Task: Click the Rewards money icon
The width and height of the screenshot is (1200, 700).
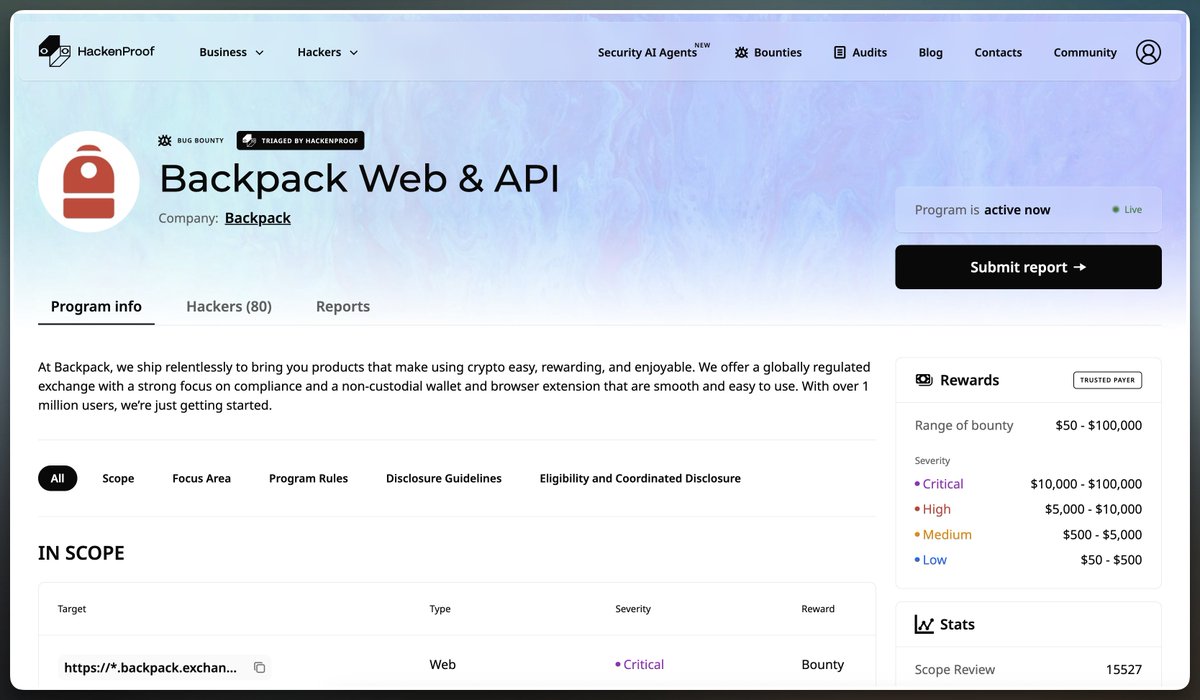Action: (924, 380)
